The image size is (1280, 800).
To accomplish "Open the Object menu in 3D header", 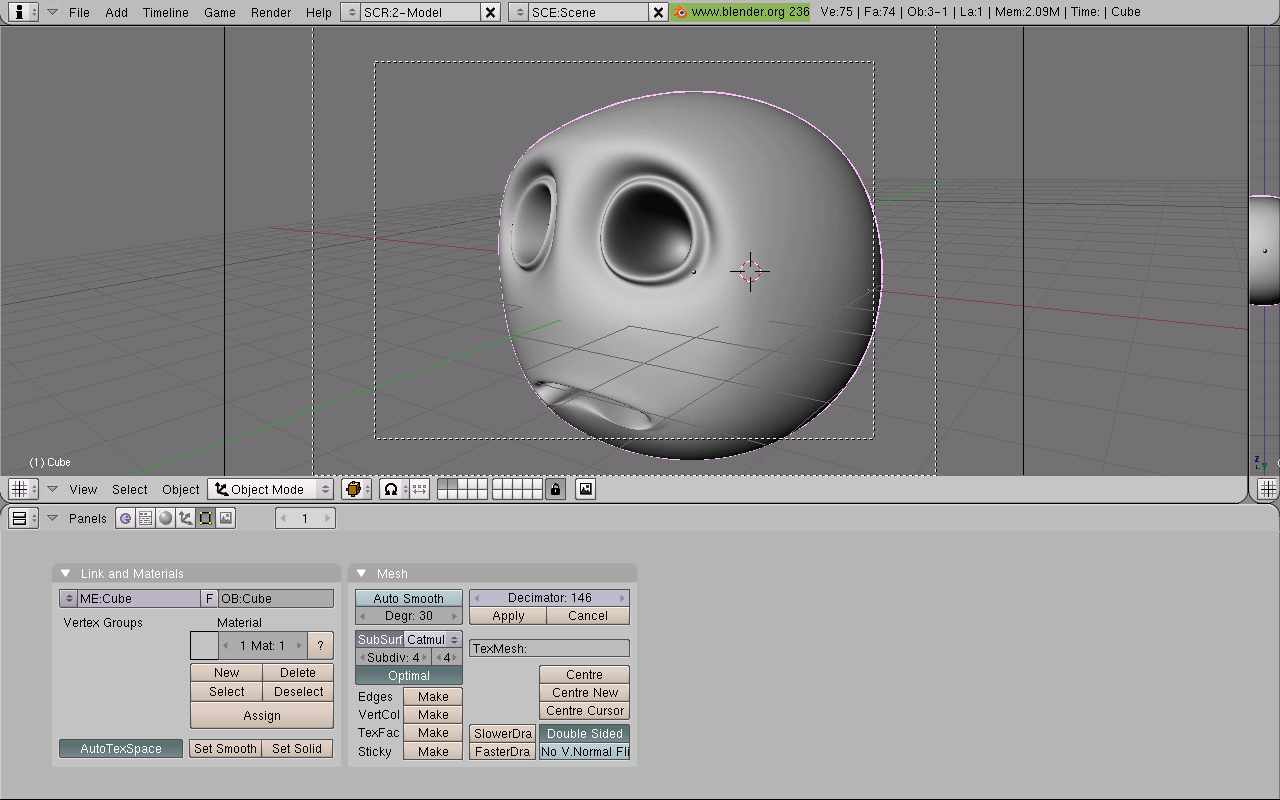I will pyautogui.click(x=180, y=489).
